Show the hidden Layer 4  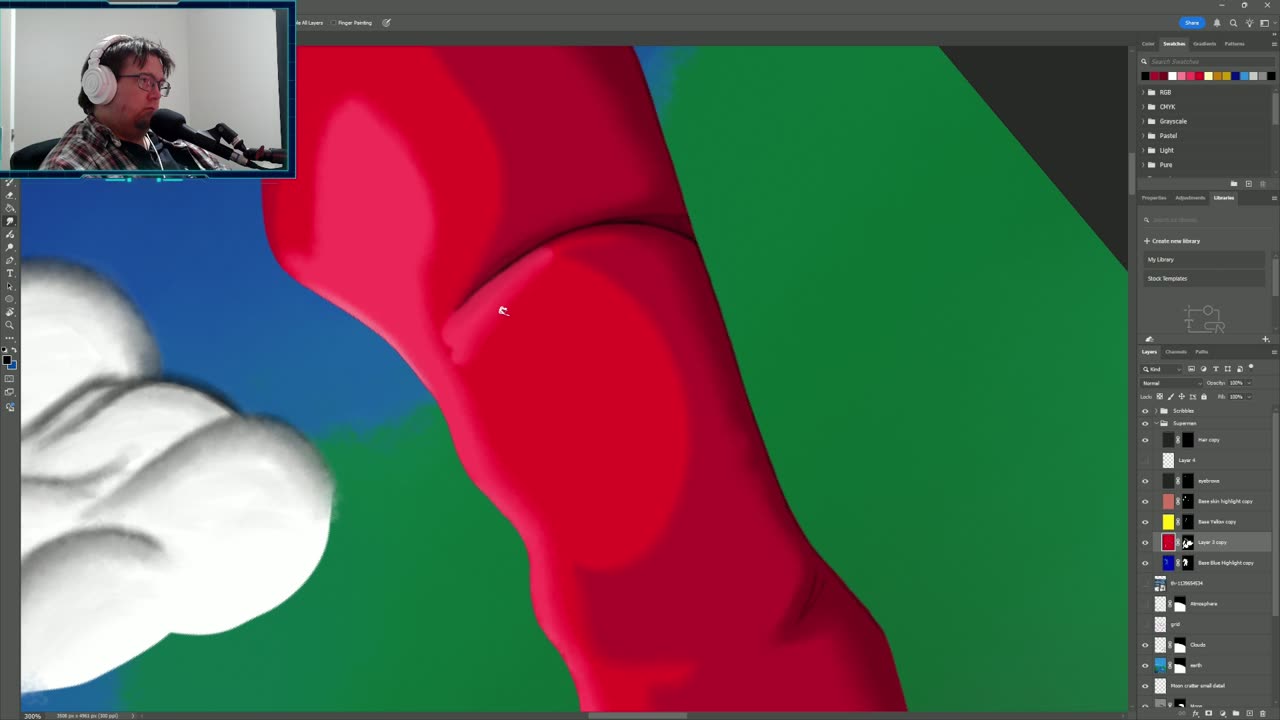point(1146,460)
